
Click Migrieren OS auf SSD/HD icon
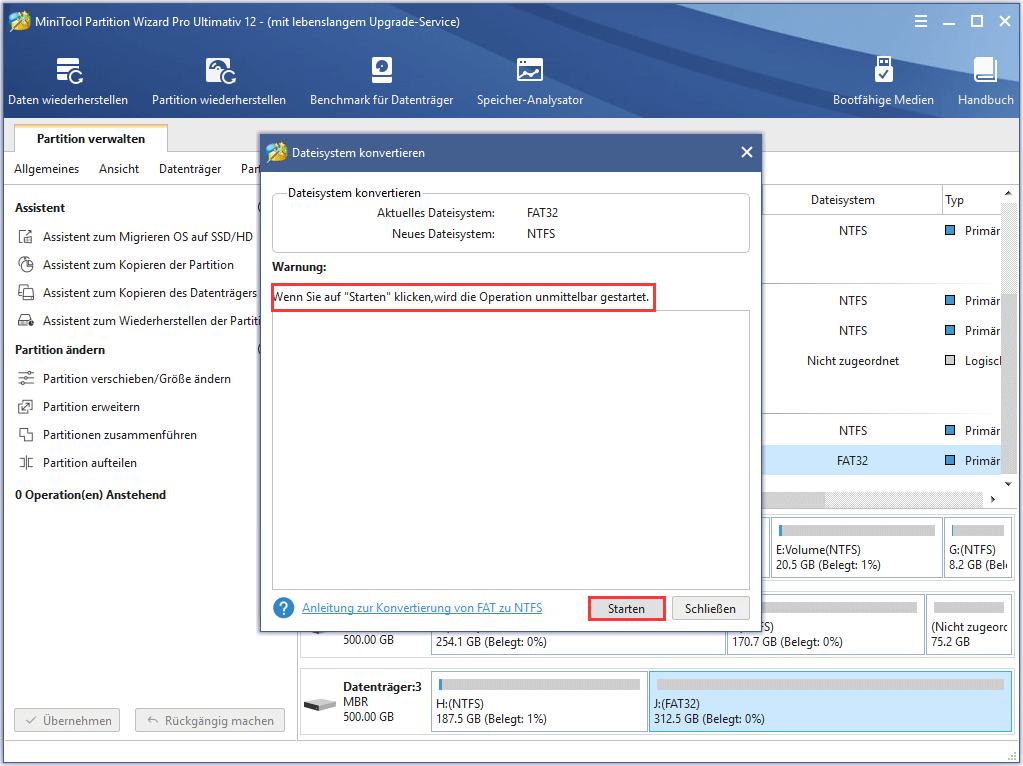coord(25,237)
